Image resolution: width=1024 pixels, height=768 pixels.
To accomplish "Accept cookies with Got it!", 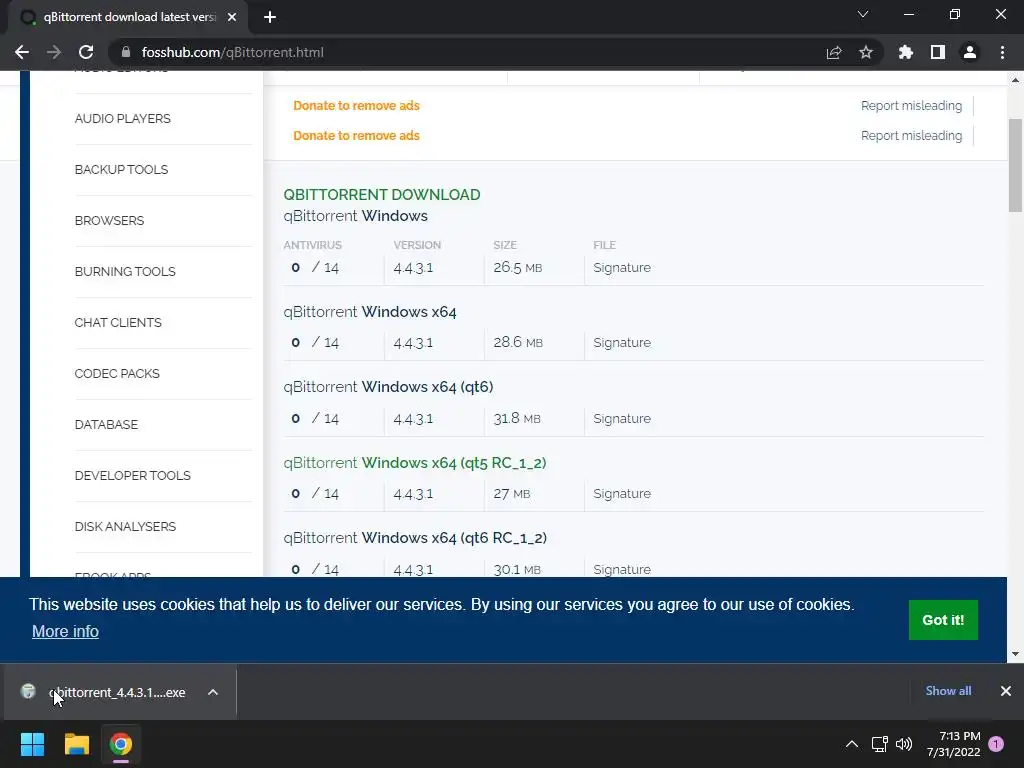I will 943,620.
